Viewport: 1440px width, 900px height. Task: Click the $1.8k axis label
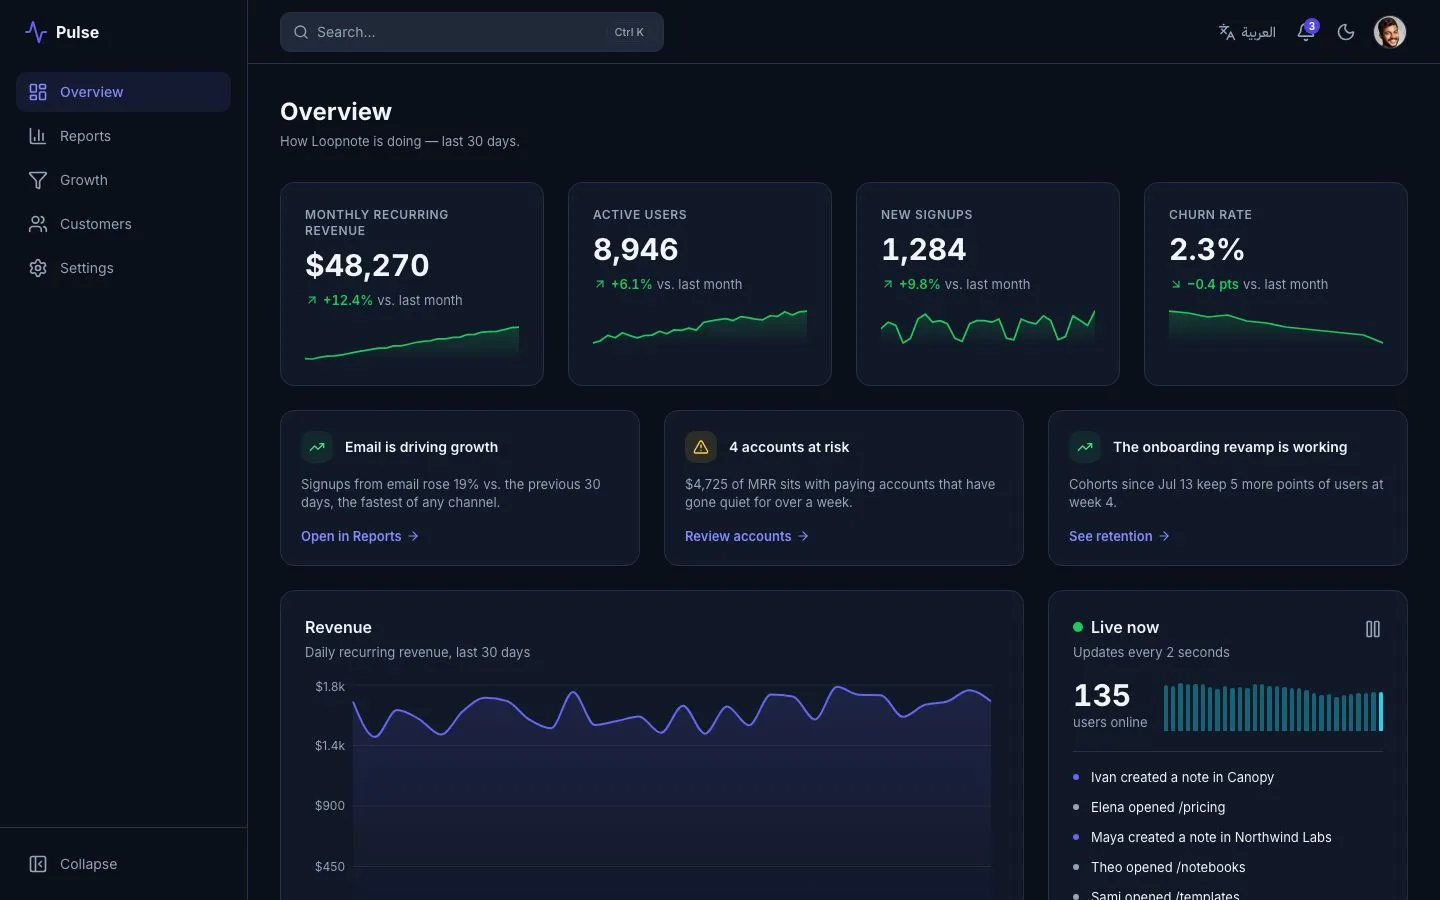pyautogui.click(x=330, y=686)
